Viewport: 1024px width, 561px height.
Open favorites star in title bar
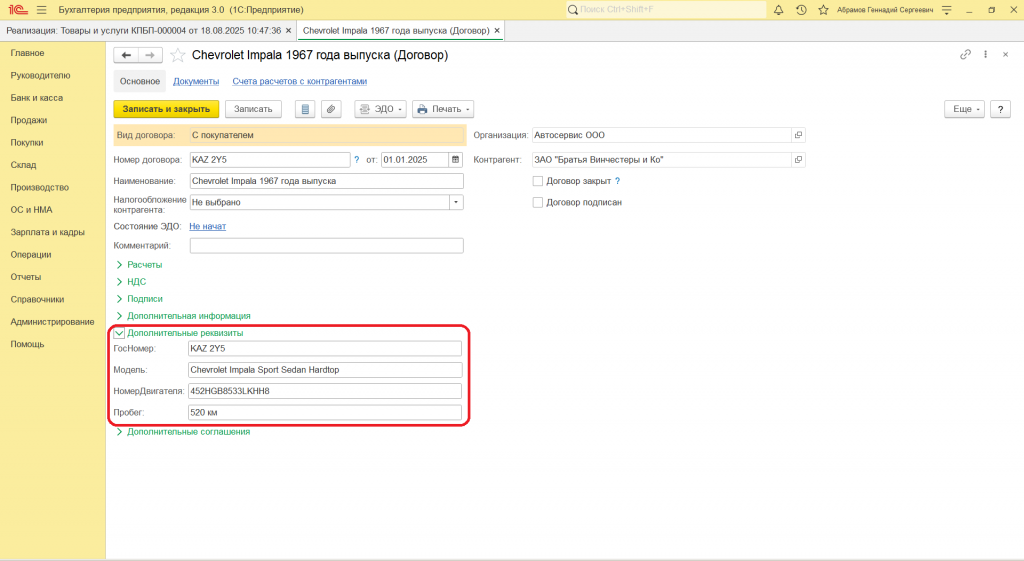[x=824, y=10]
